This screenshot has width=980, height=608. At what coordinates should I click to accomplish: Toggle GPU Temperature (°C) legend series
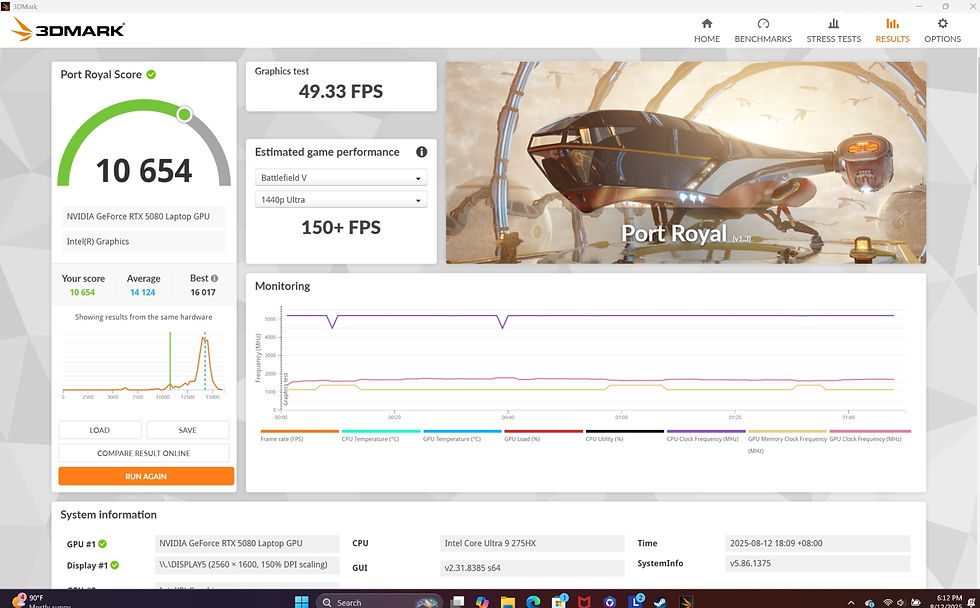click(x=462, y=436)
